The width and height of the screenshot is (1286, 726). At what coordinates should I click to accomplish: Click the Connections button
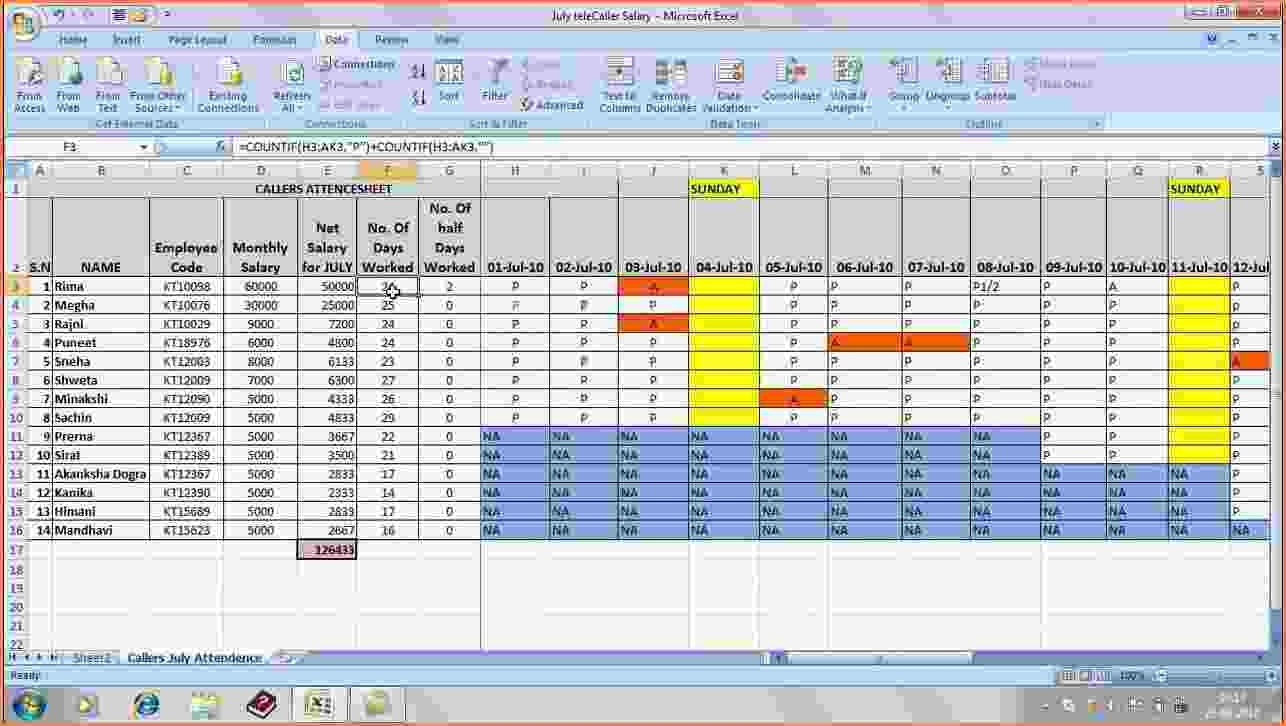click(x=356, y=64)
